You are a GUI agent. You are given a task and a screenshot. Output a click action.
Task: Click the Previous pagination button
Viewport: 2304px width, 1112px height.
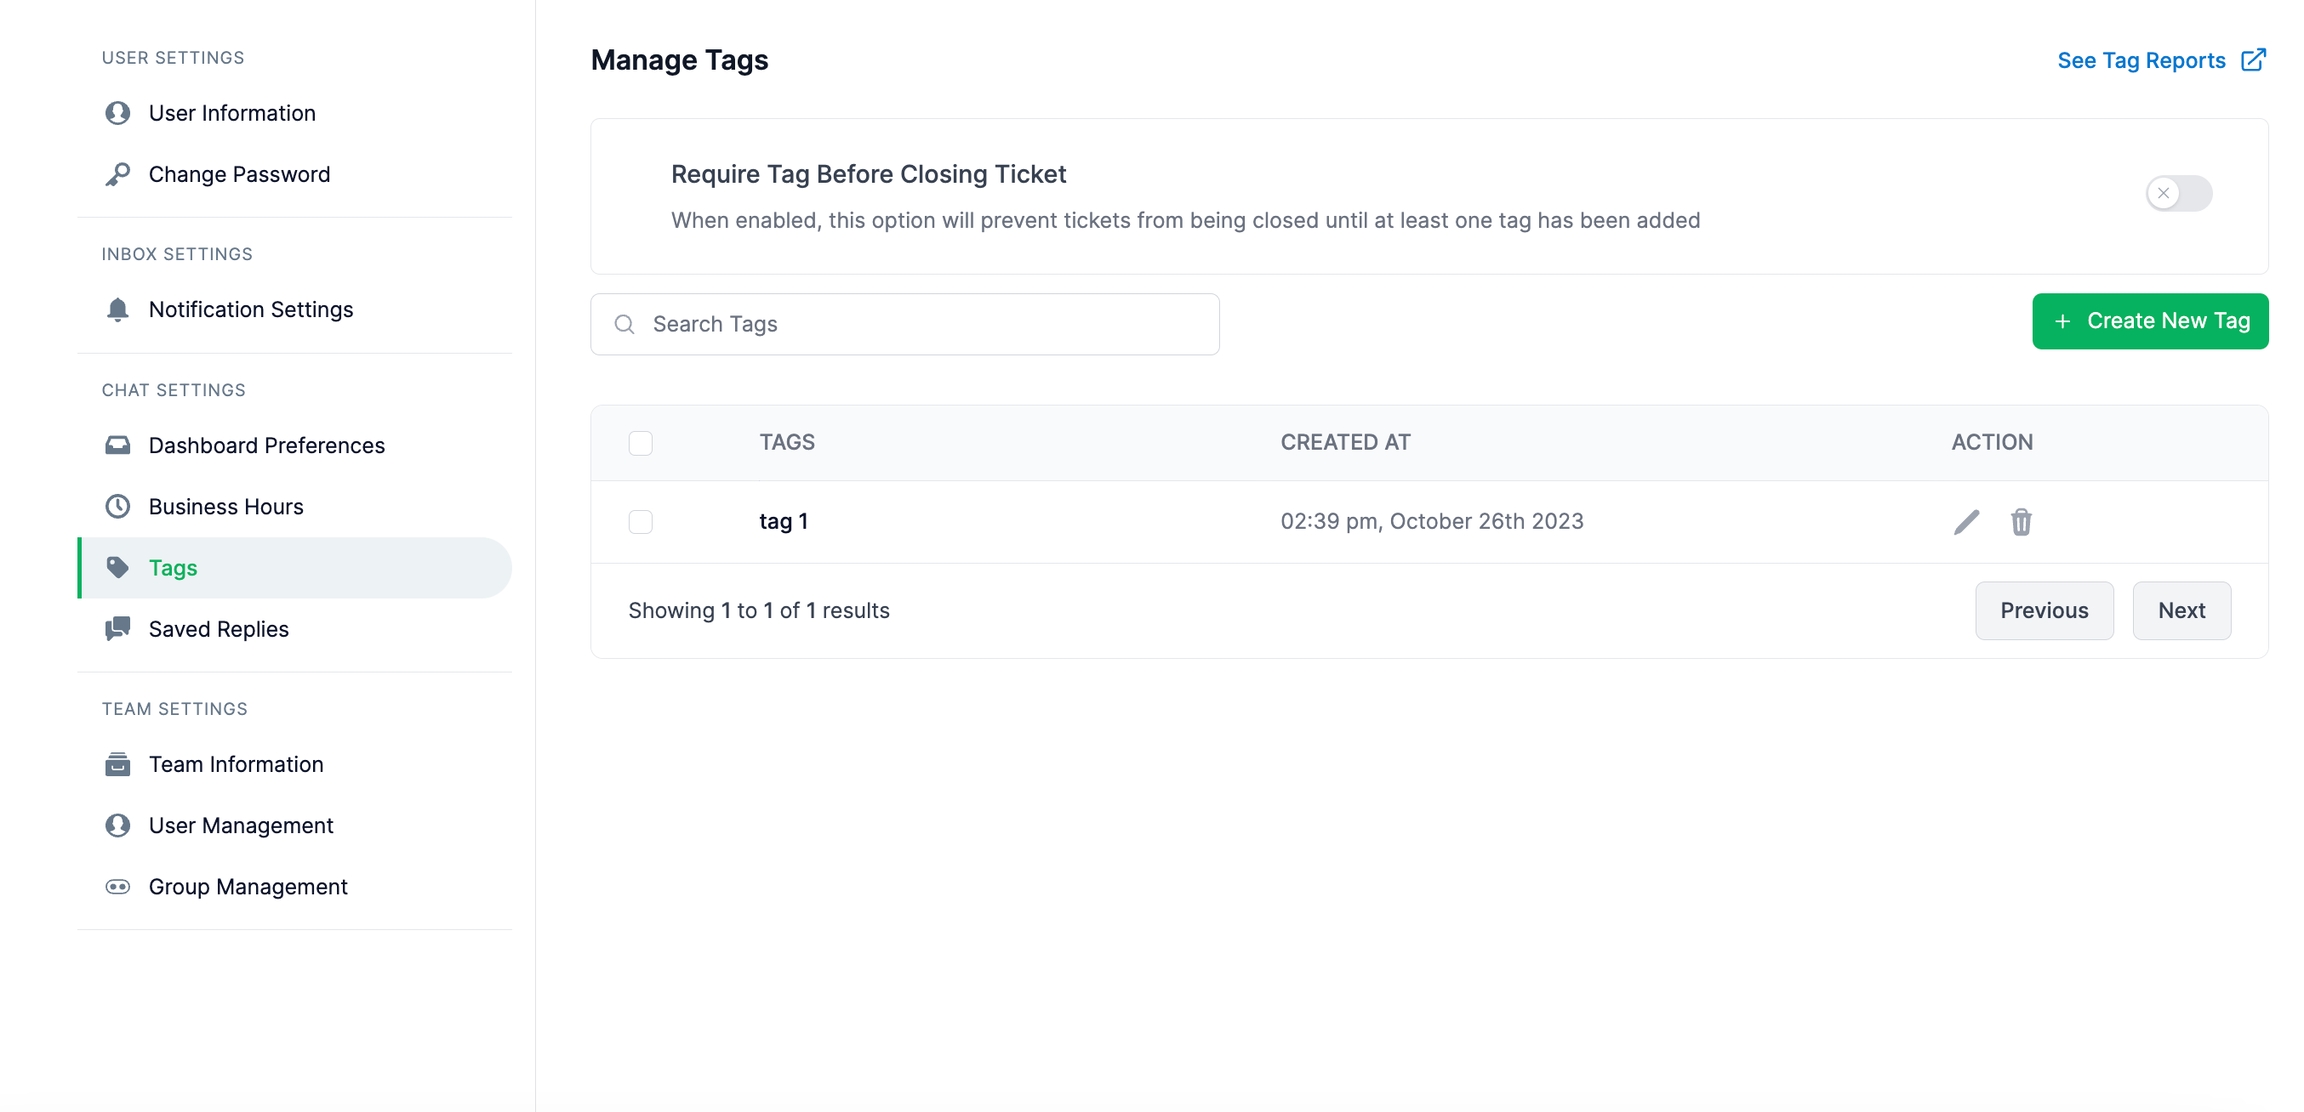click(2044, 610)
